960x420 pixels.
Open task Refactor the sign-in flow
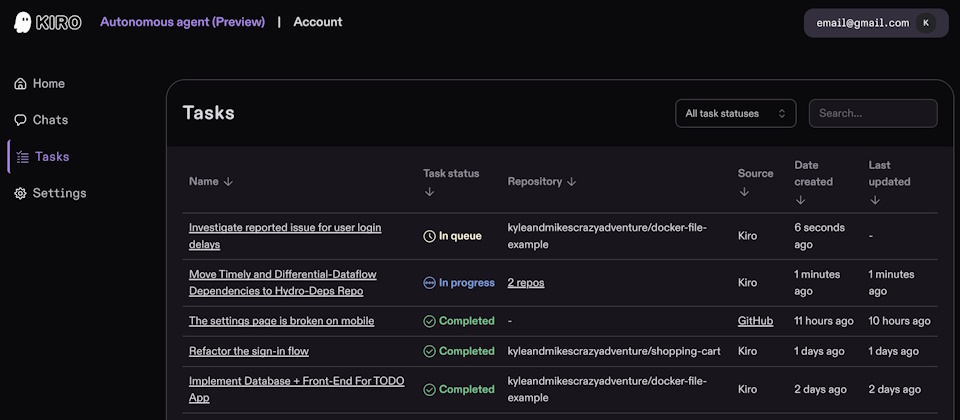248,351
